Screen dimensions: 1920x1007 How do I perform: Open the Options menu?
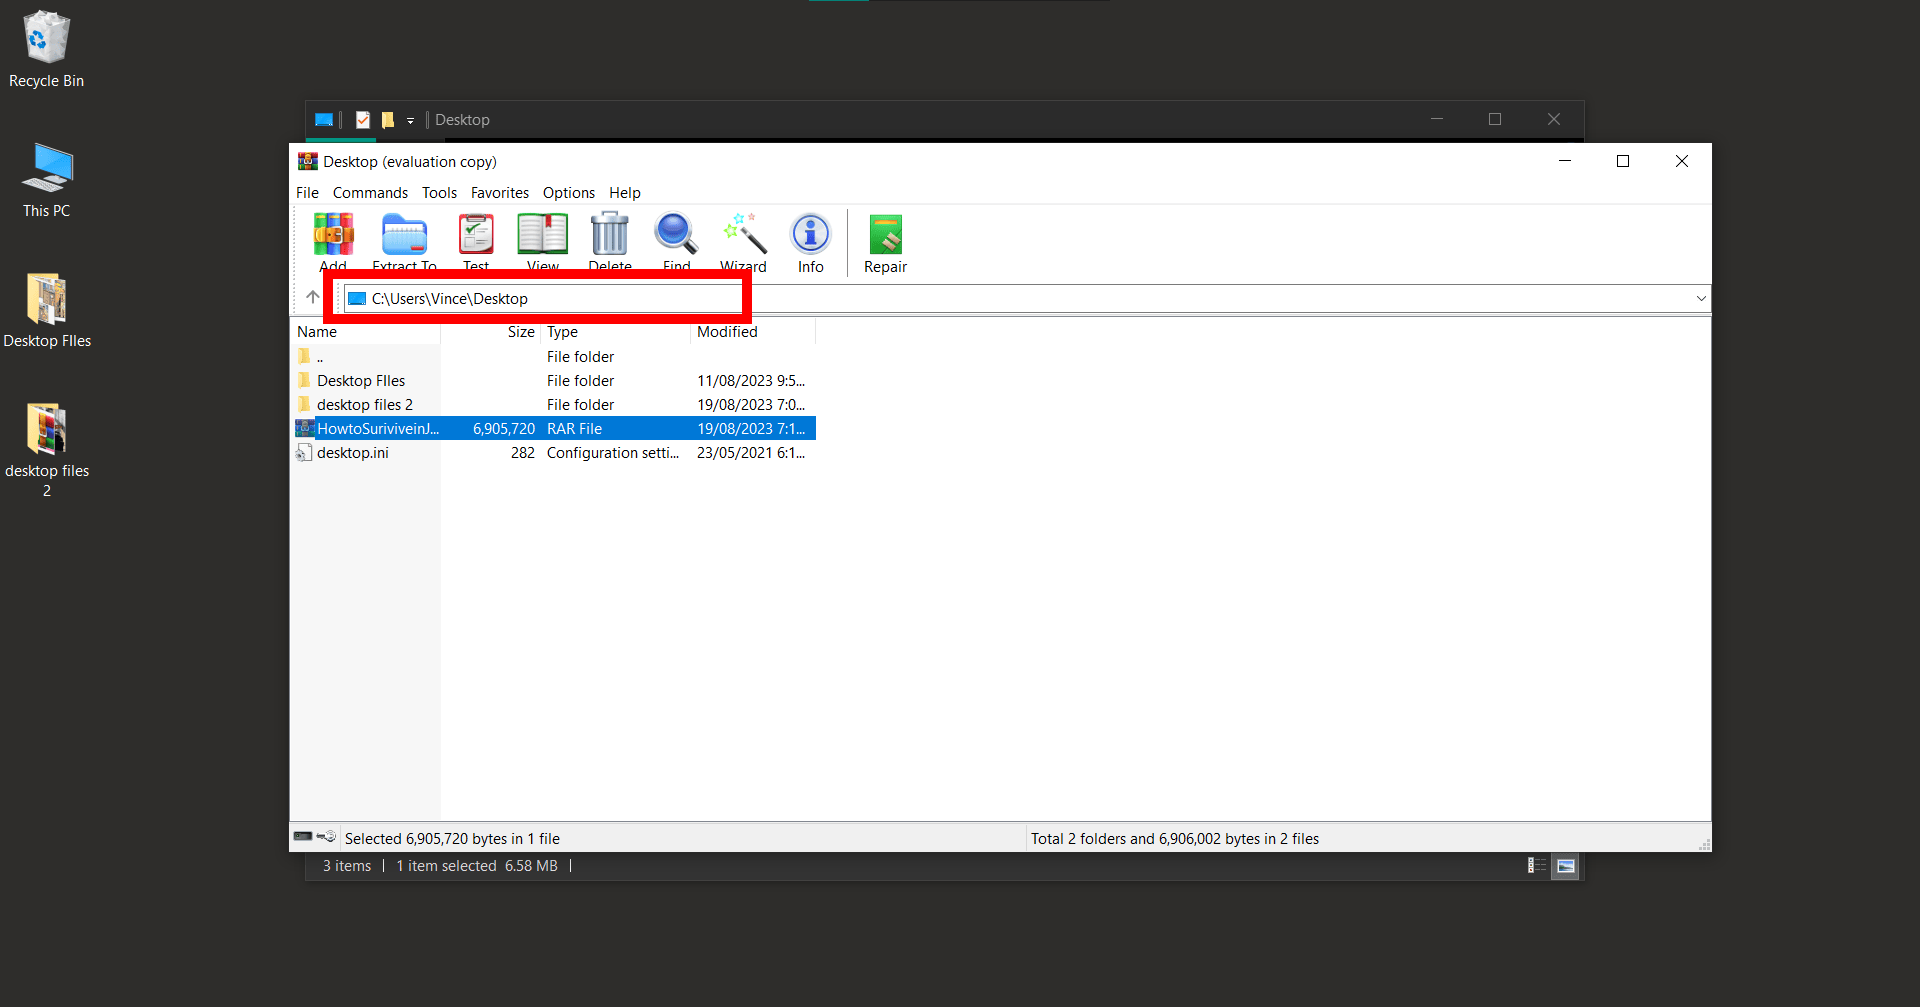point(568,192)
